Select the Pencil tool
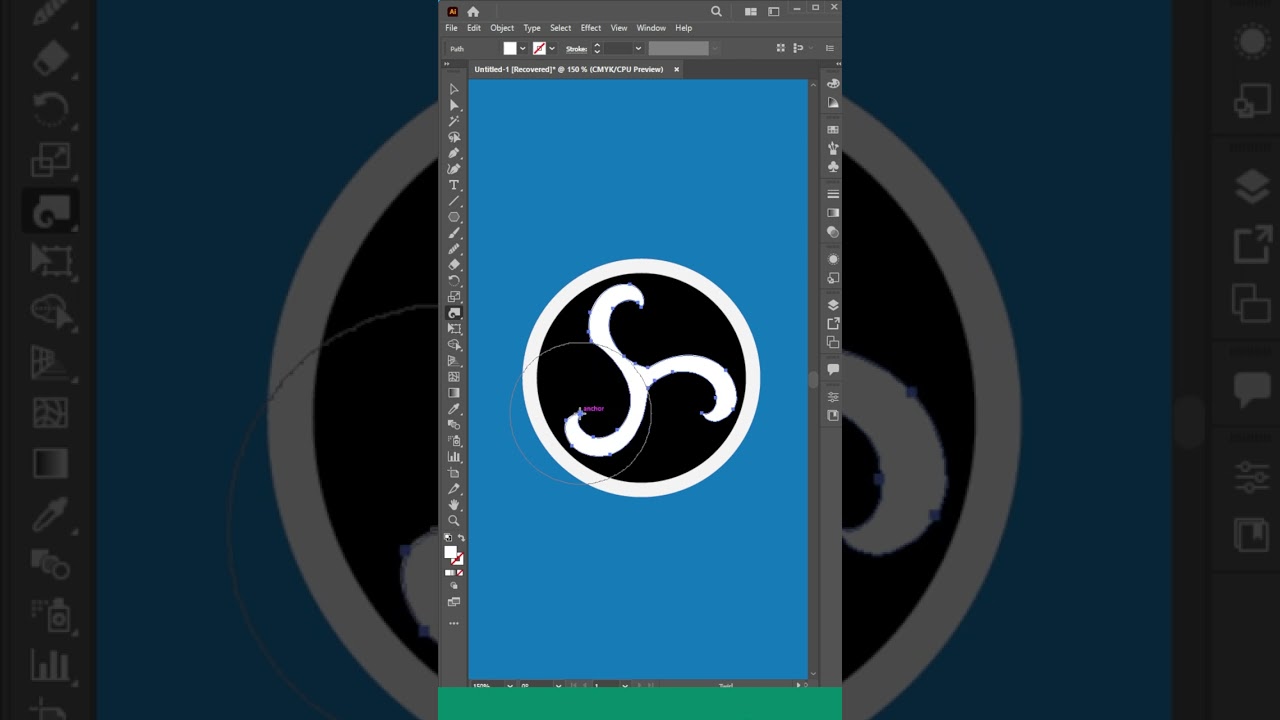This screenshot has height=720, width=1280. 454,249
